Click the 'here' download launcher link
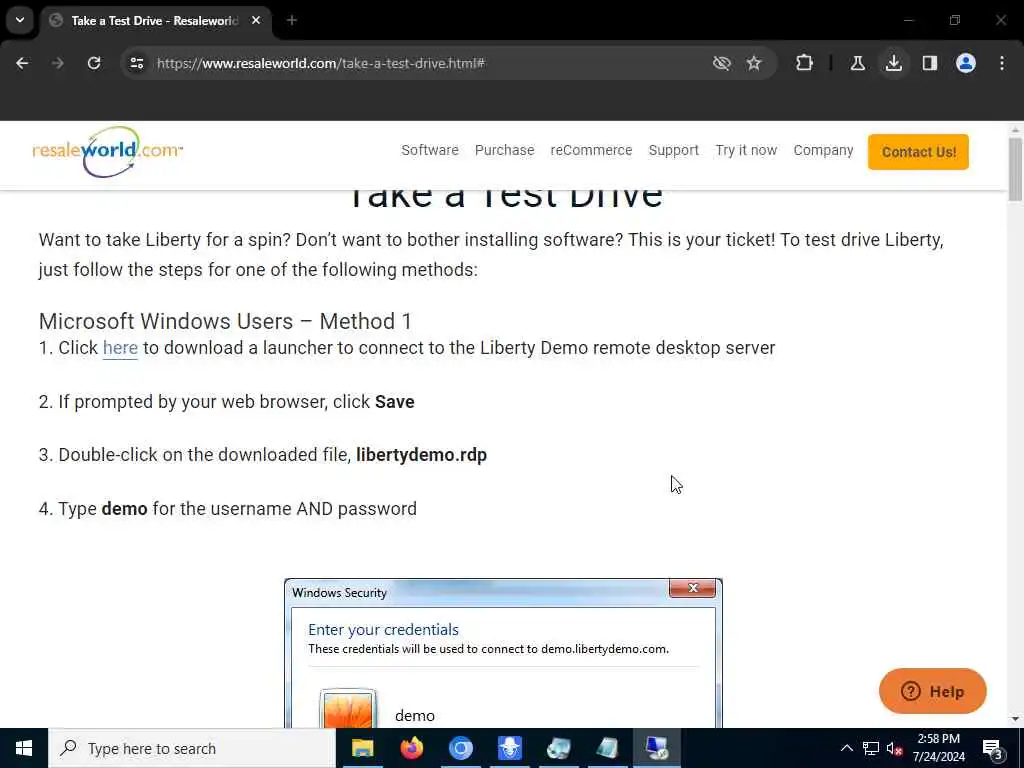The width and height of the screenshot is (1024, 768). 120,347
